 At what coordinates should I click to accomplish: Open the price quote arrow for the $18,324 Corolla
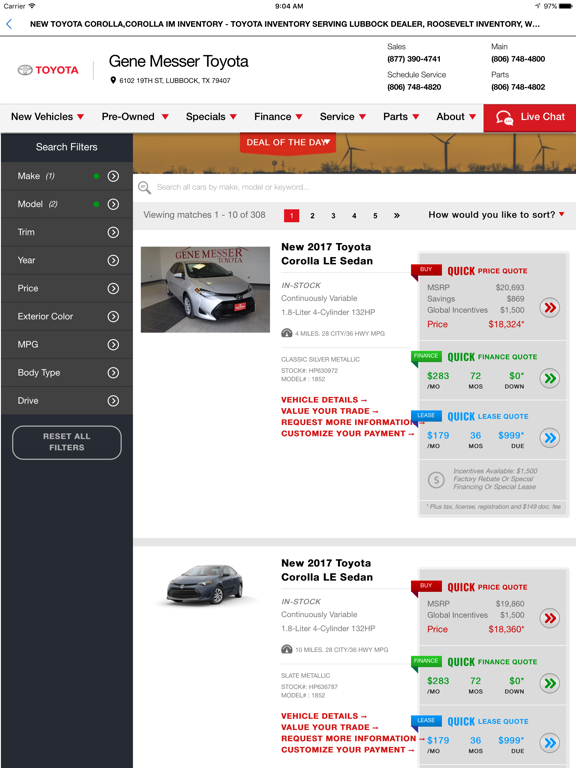point(550,308)
